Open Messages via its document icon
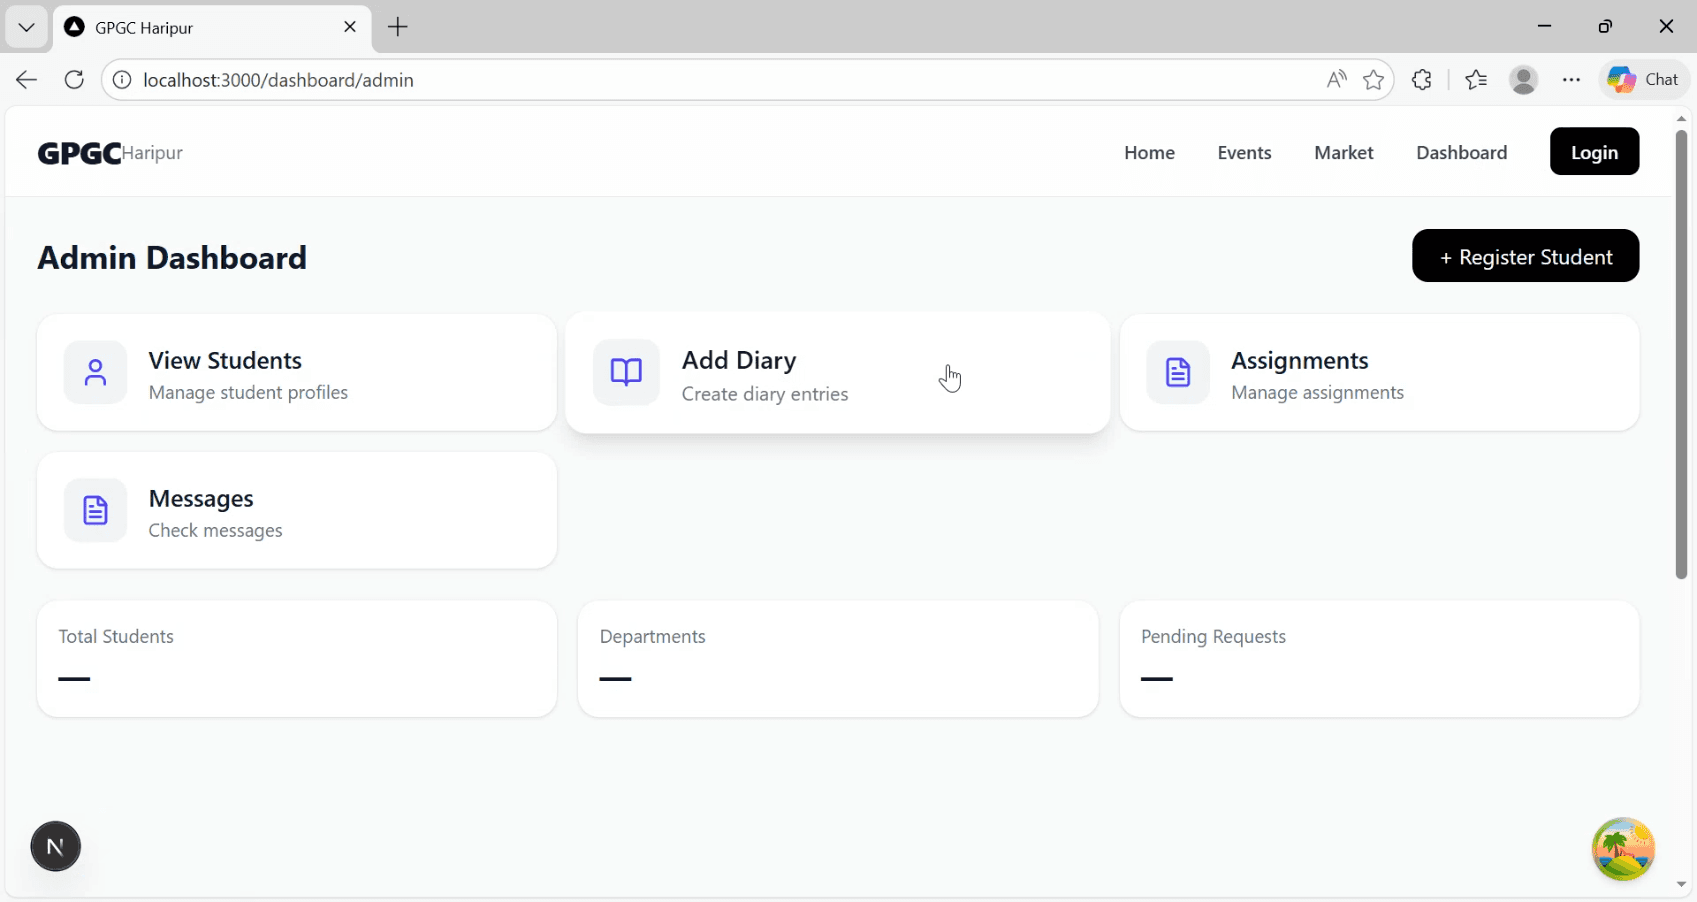The height and width of the screenshot is (902, 1697). (95, 510)
